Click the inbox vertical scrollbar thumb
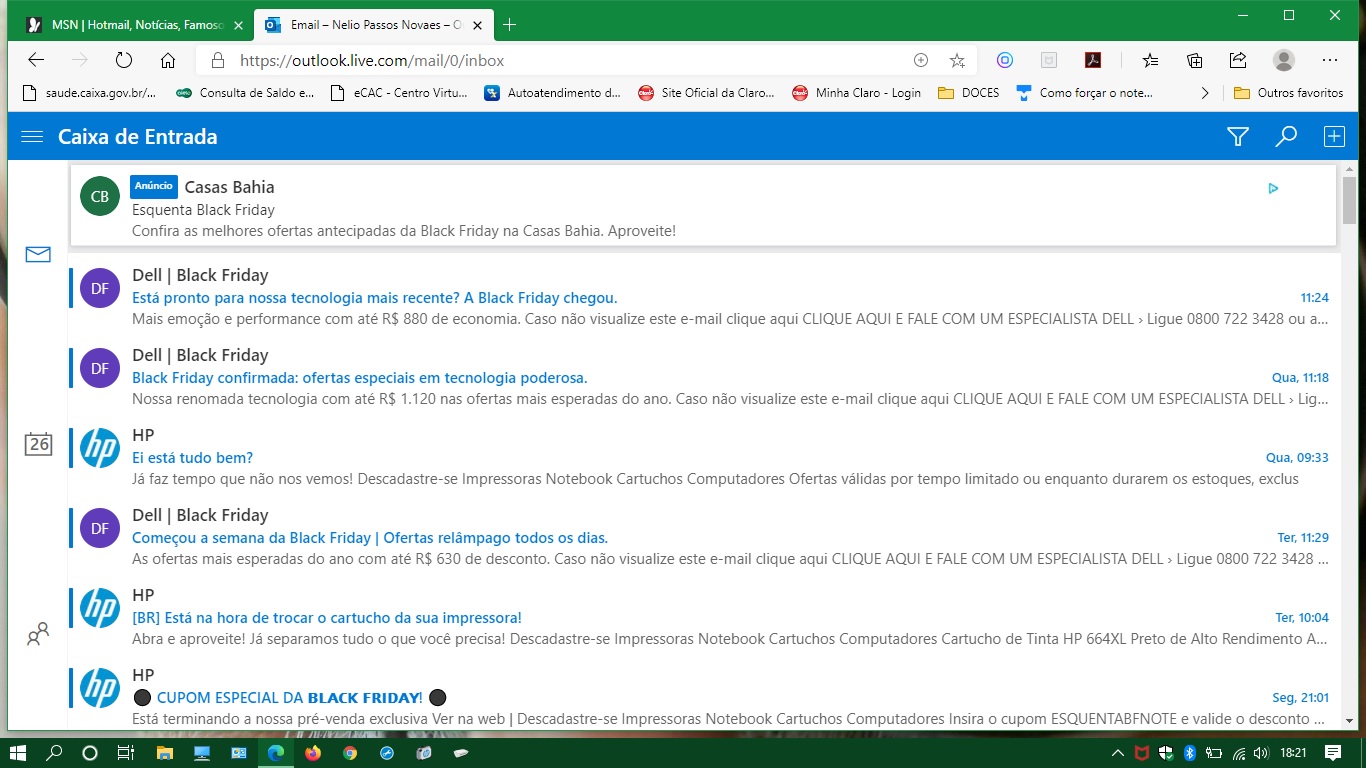The height and width of the screenshot is (768, 1366). pos(1349,202)
